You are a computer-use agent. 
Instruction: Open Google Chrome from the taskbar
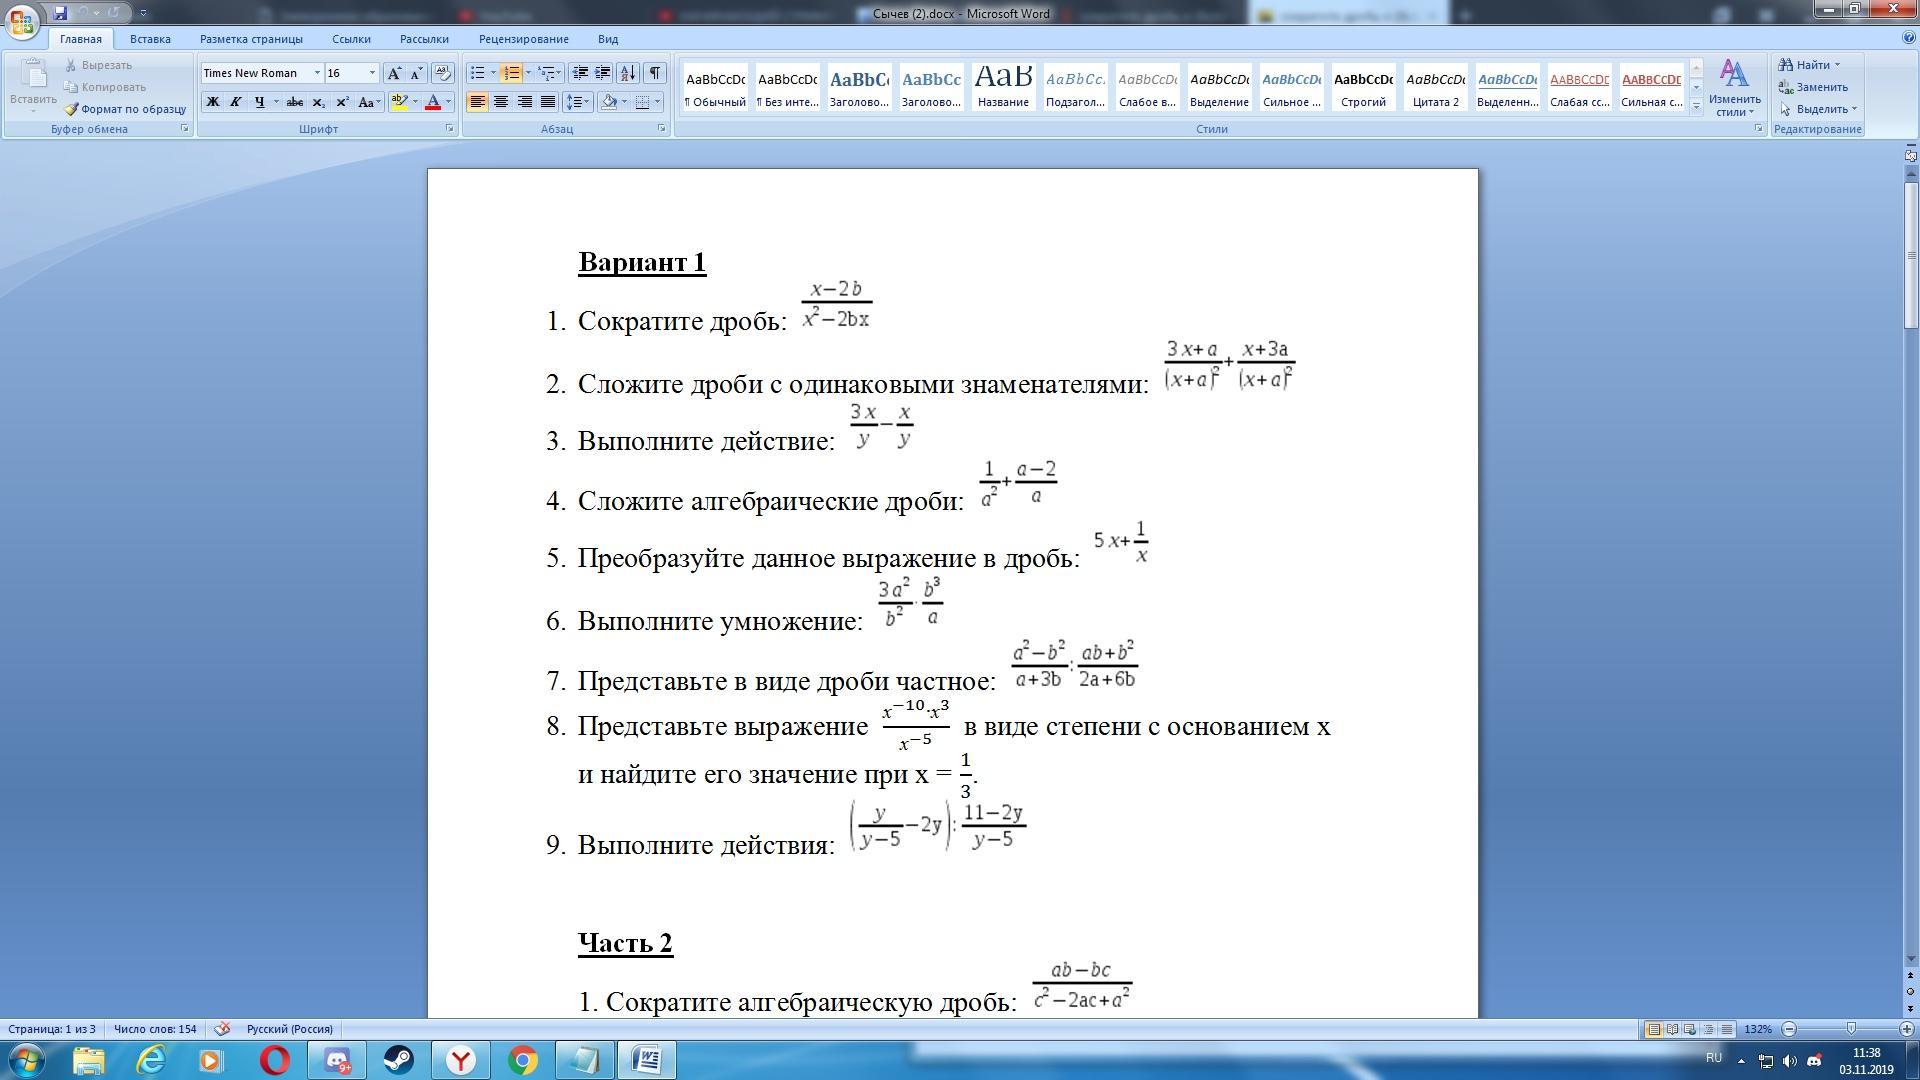click(x=522, y=1060)
